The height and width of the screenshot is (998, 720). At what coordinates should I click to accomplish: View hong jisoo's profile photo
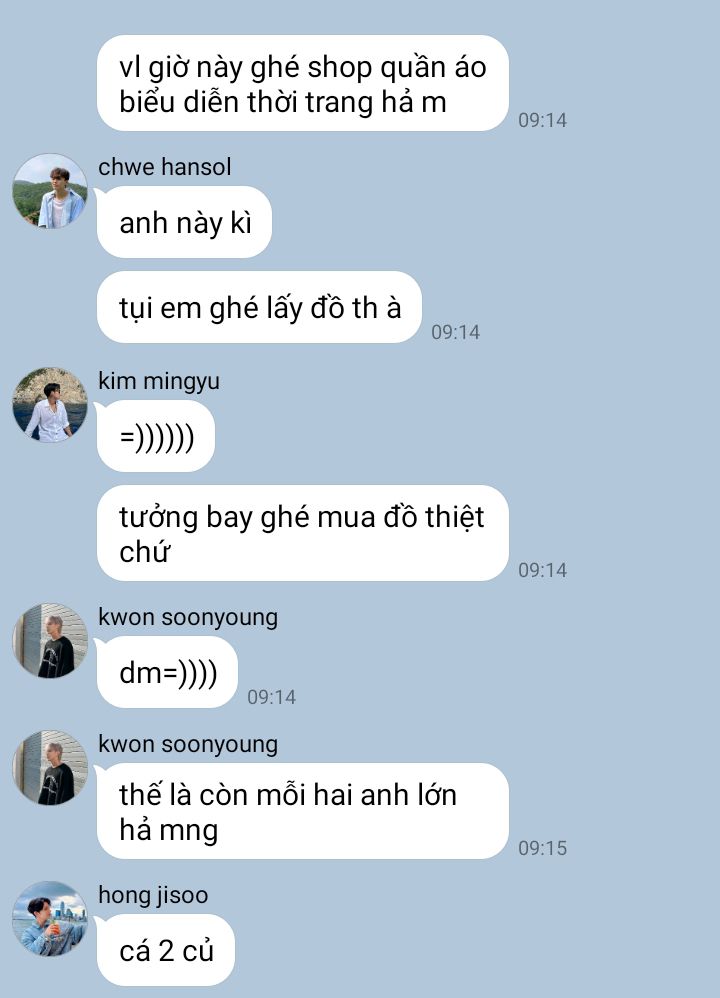click(x=50, y=918)
